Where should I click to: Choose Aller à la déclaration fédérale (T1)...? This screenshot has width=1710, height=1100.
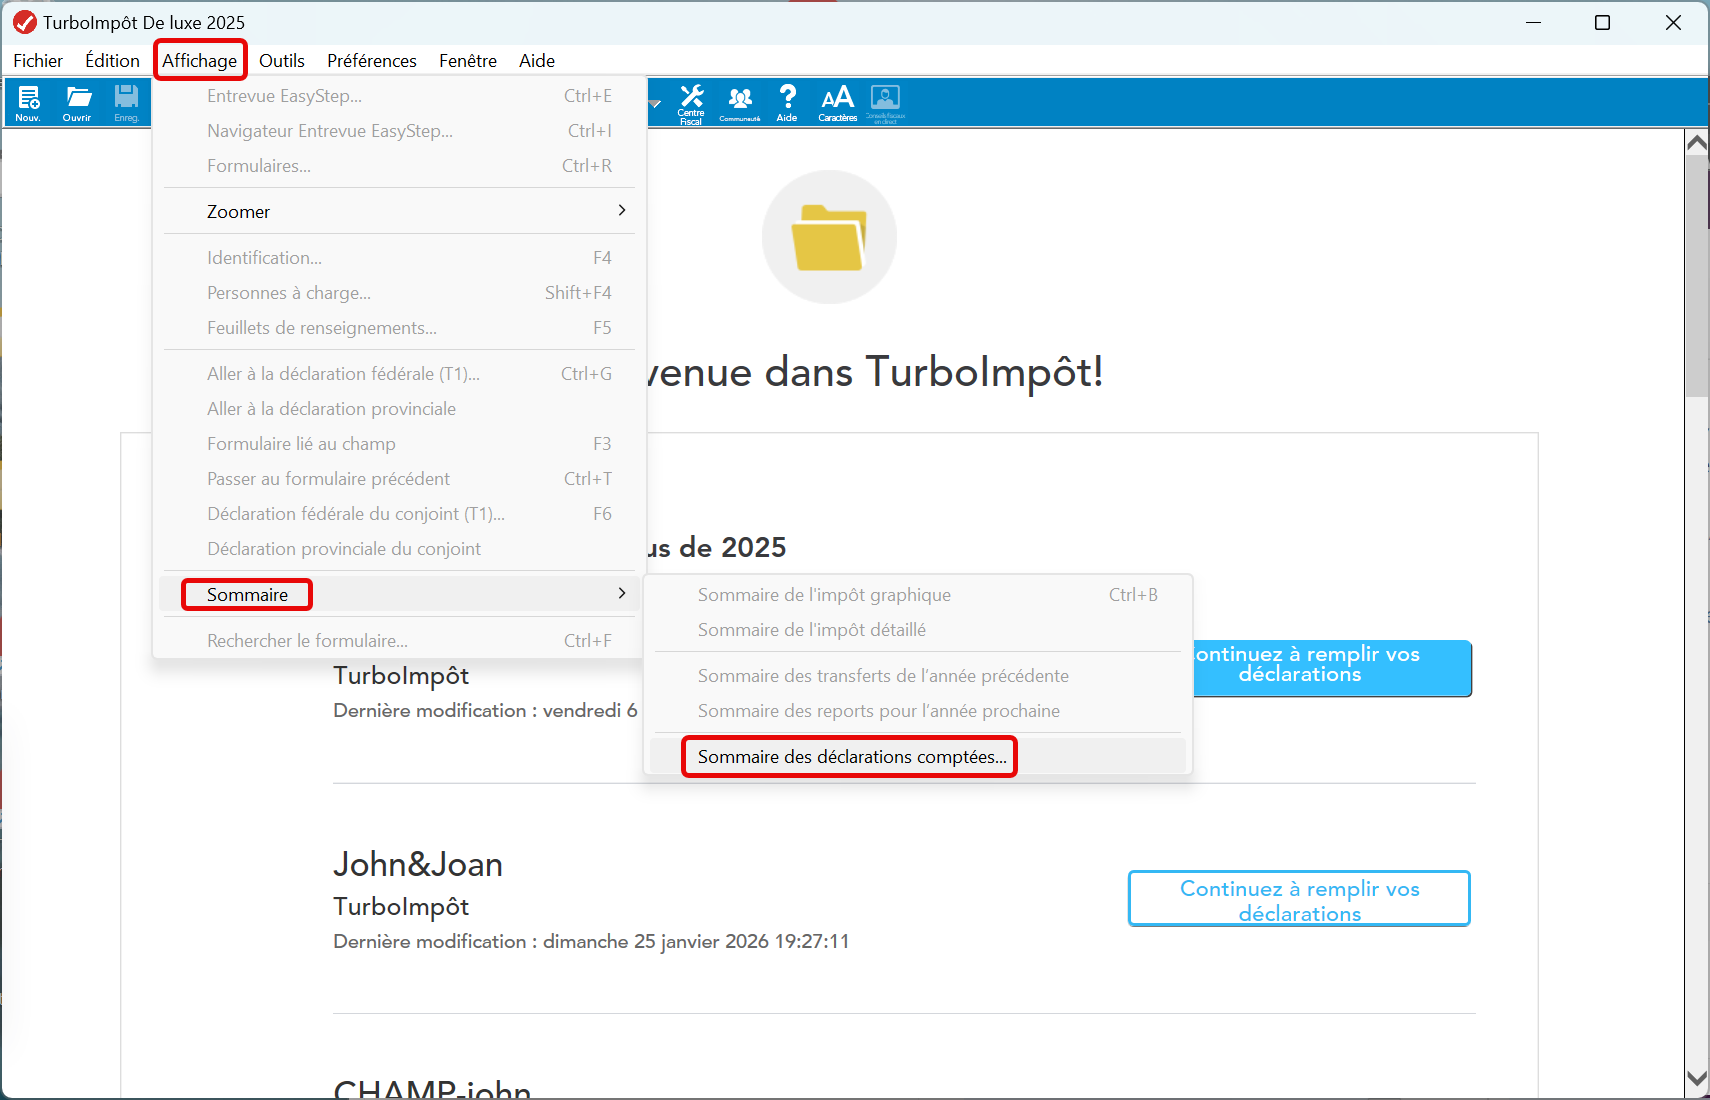pyautogui.click(x=399, y=374)
